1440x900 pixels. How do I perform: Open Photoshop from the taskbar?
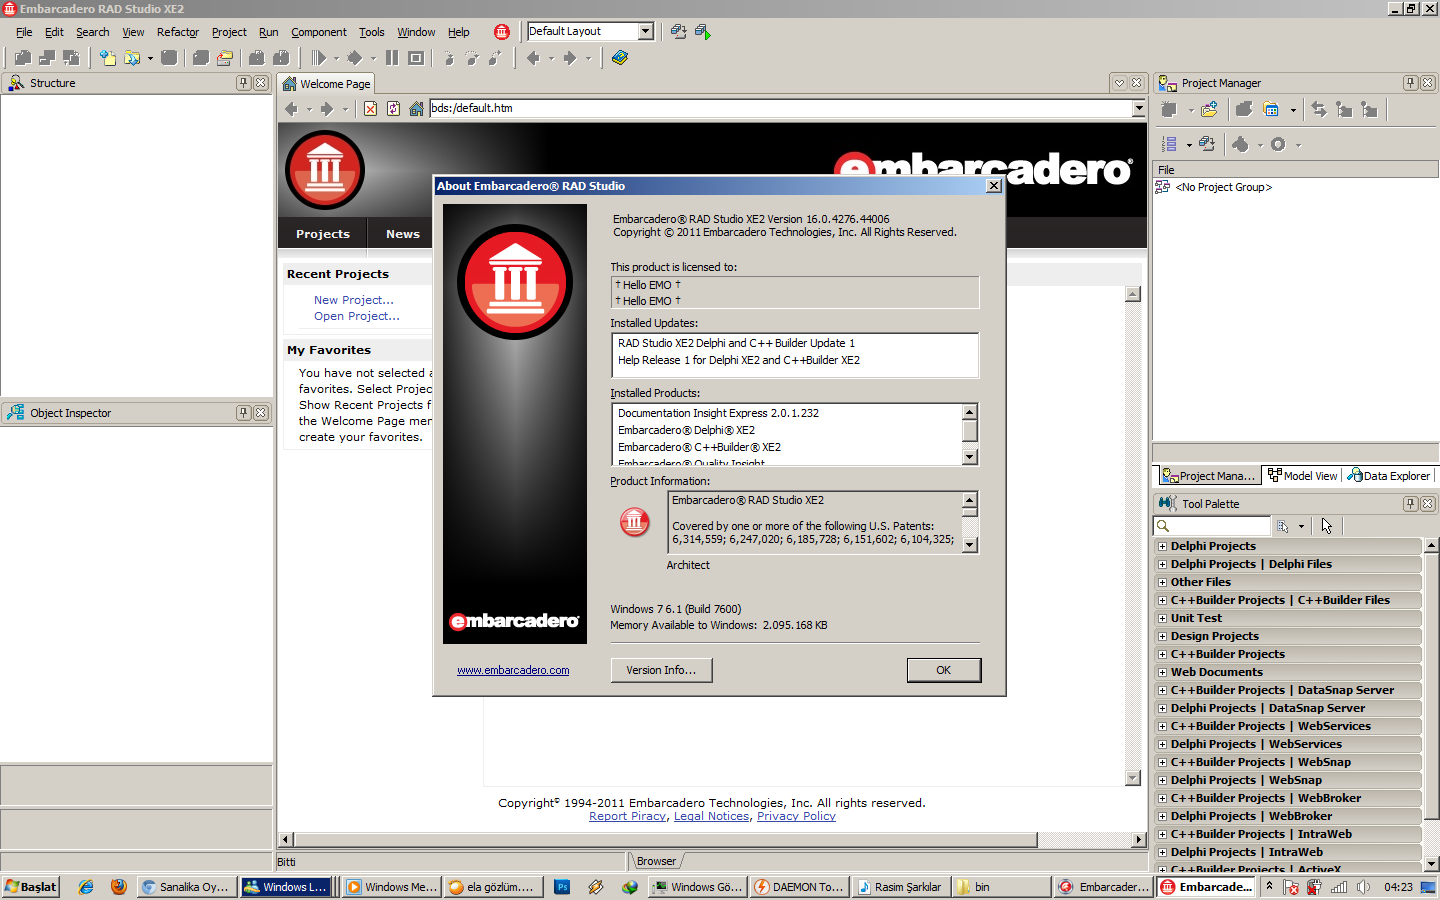[562, 887]
